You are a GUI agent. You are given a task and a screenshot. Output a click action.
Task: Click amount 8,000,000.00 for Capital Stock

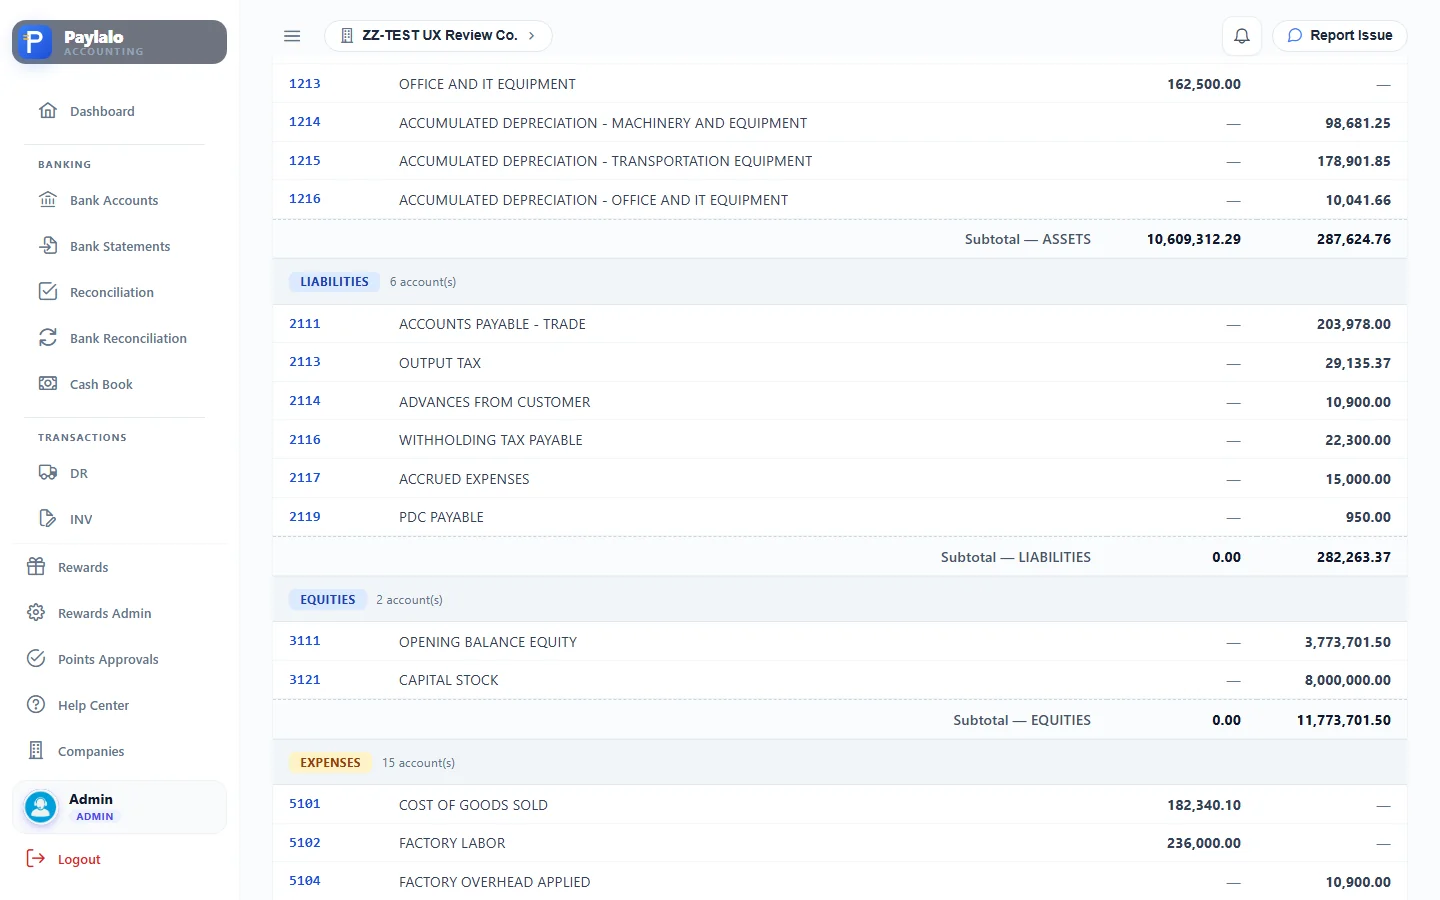[1348, 680]
